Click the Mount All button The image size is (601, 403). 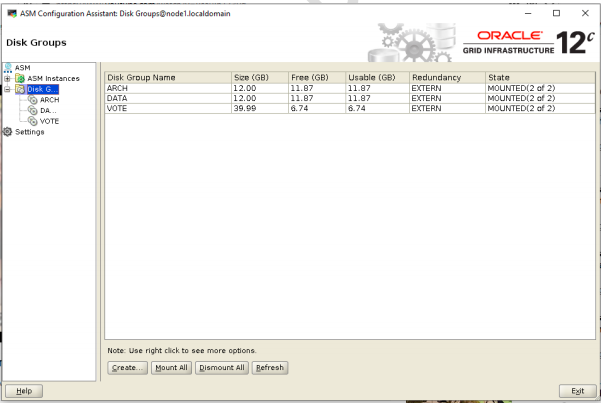pyautogui.click(x=171, y=368)
